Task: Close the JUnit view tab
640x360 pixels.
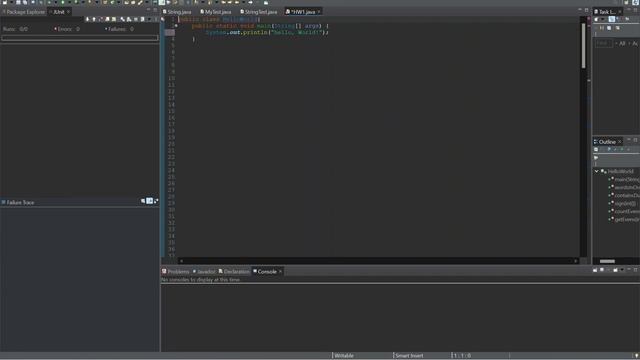Action: (x=68, y=12)
